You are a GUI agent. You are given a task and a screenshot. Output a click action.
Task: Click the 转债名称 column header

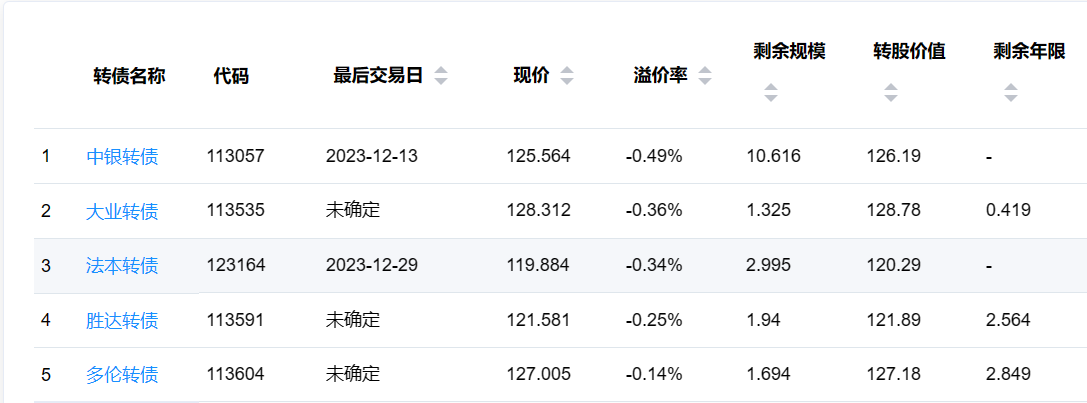(129, 76)
